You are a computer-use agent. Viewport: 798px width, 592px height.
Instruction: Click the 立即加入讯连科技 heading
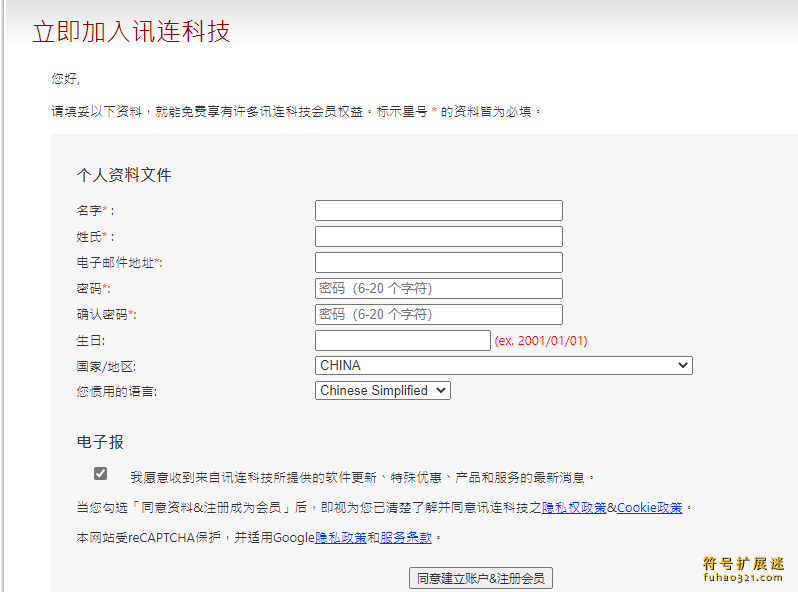point(131,32)
